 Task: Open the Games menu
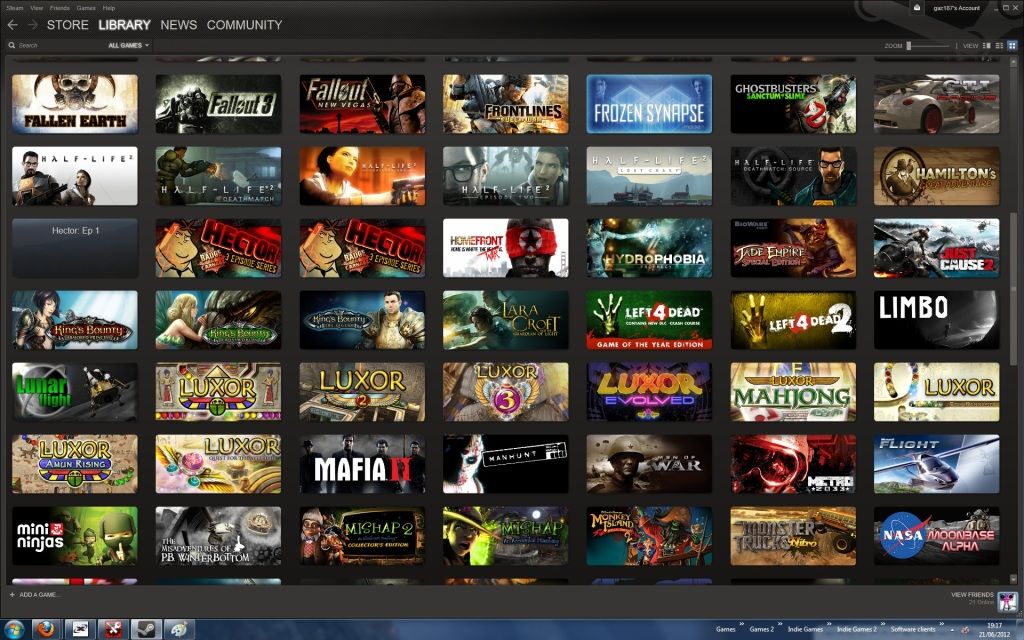point(86,8)
